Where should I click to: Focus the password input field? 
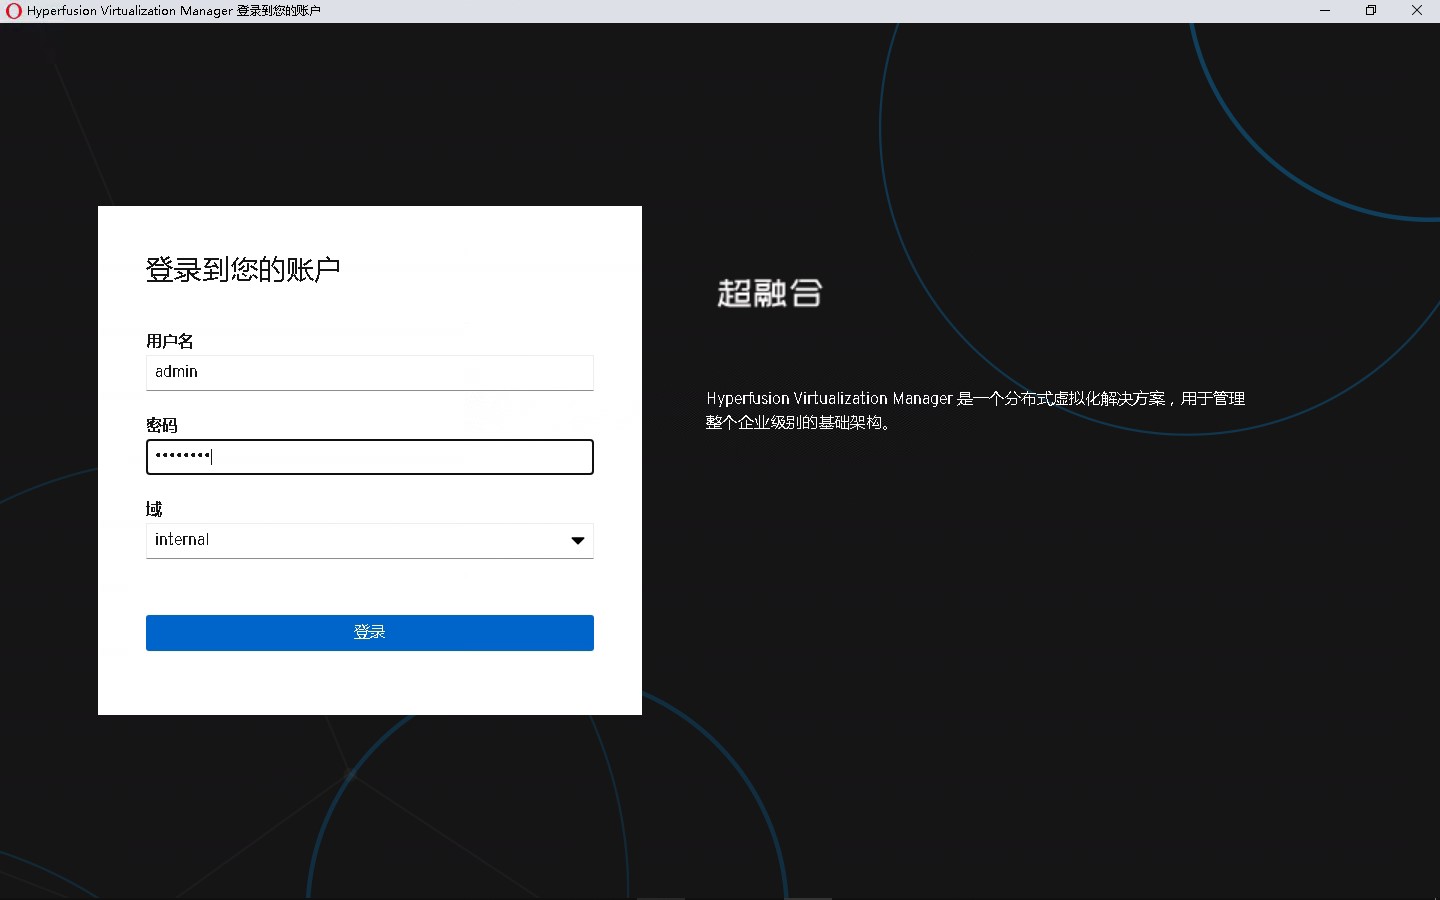pos(369,457)
